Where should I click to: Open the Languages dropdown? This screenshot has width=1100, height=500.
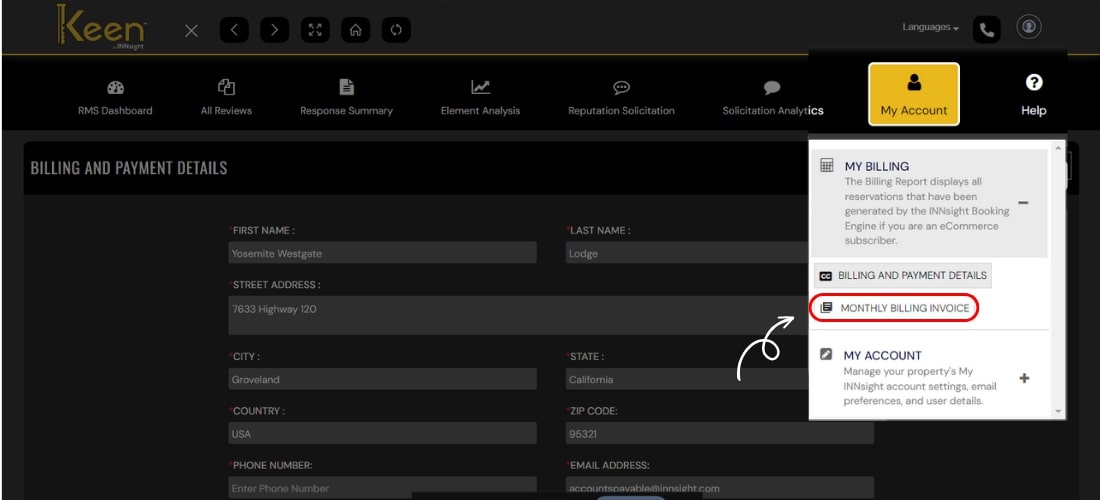930,28
